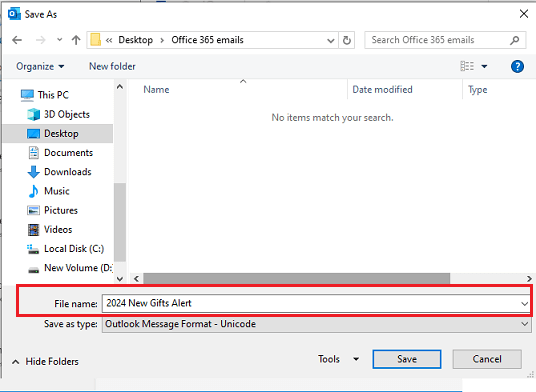Collapse the pane with Hide Folders
536x392 pixels.
(x=45, y=362)
